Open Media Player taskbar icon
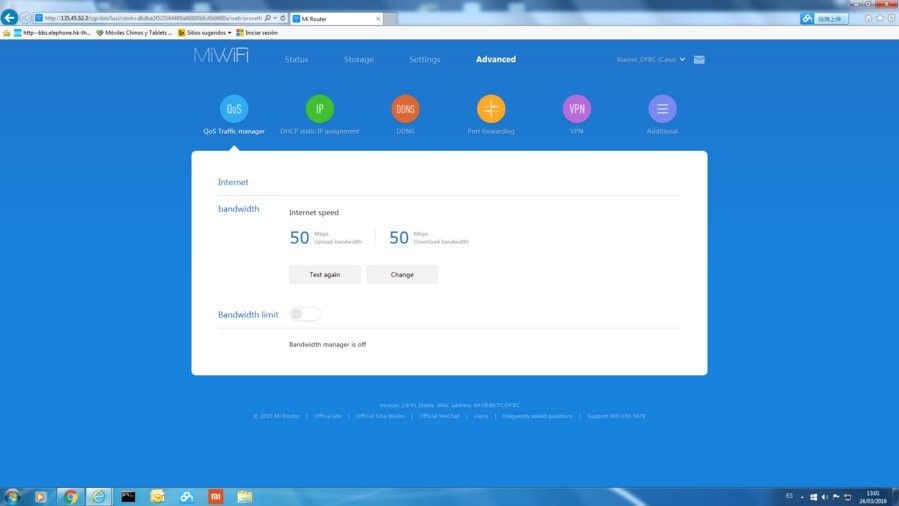Viewport: 899px width, 506px height. pos(40,496)
